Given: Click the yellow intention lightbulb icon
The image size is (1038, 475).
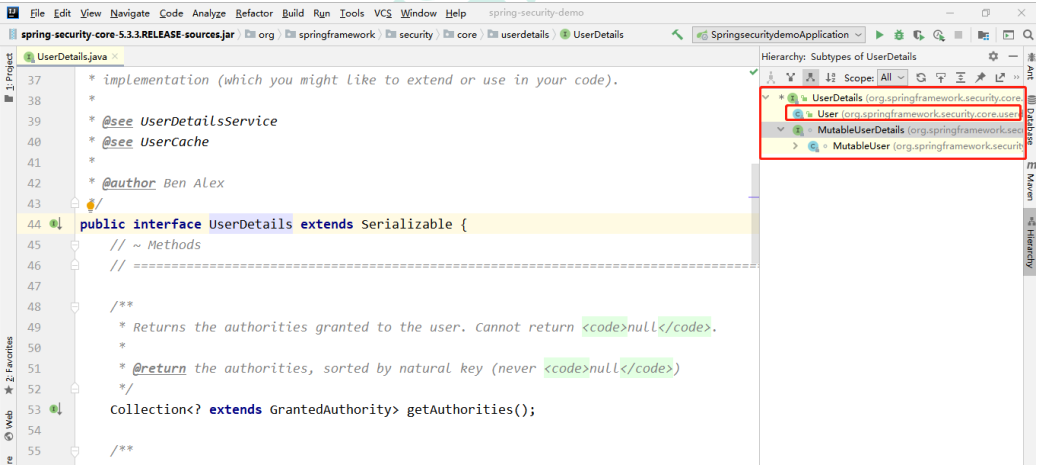Looking at the screenshot, I should 91,206.
